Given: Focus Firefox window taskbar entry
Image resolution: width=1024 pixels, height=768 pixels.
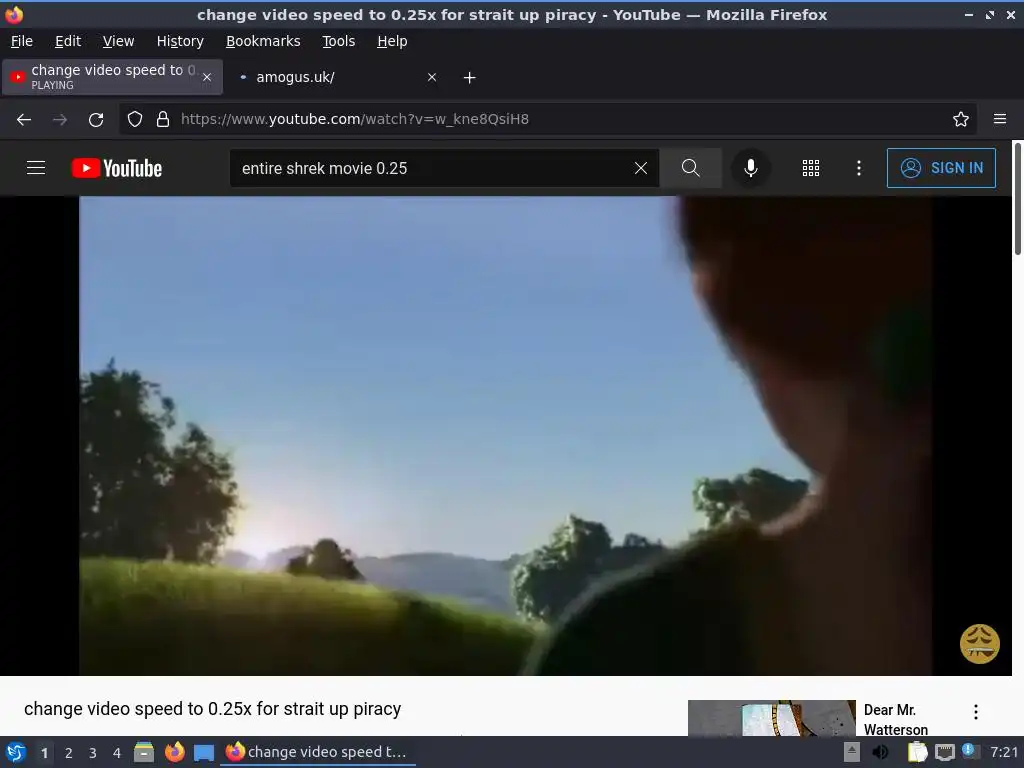Looking at the screenshot, I should pos(318,752).
